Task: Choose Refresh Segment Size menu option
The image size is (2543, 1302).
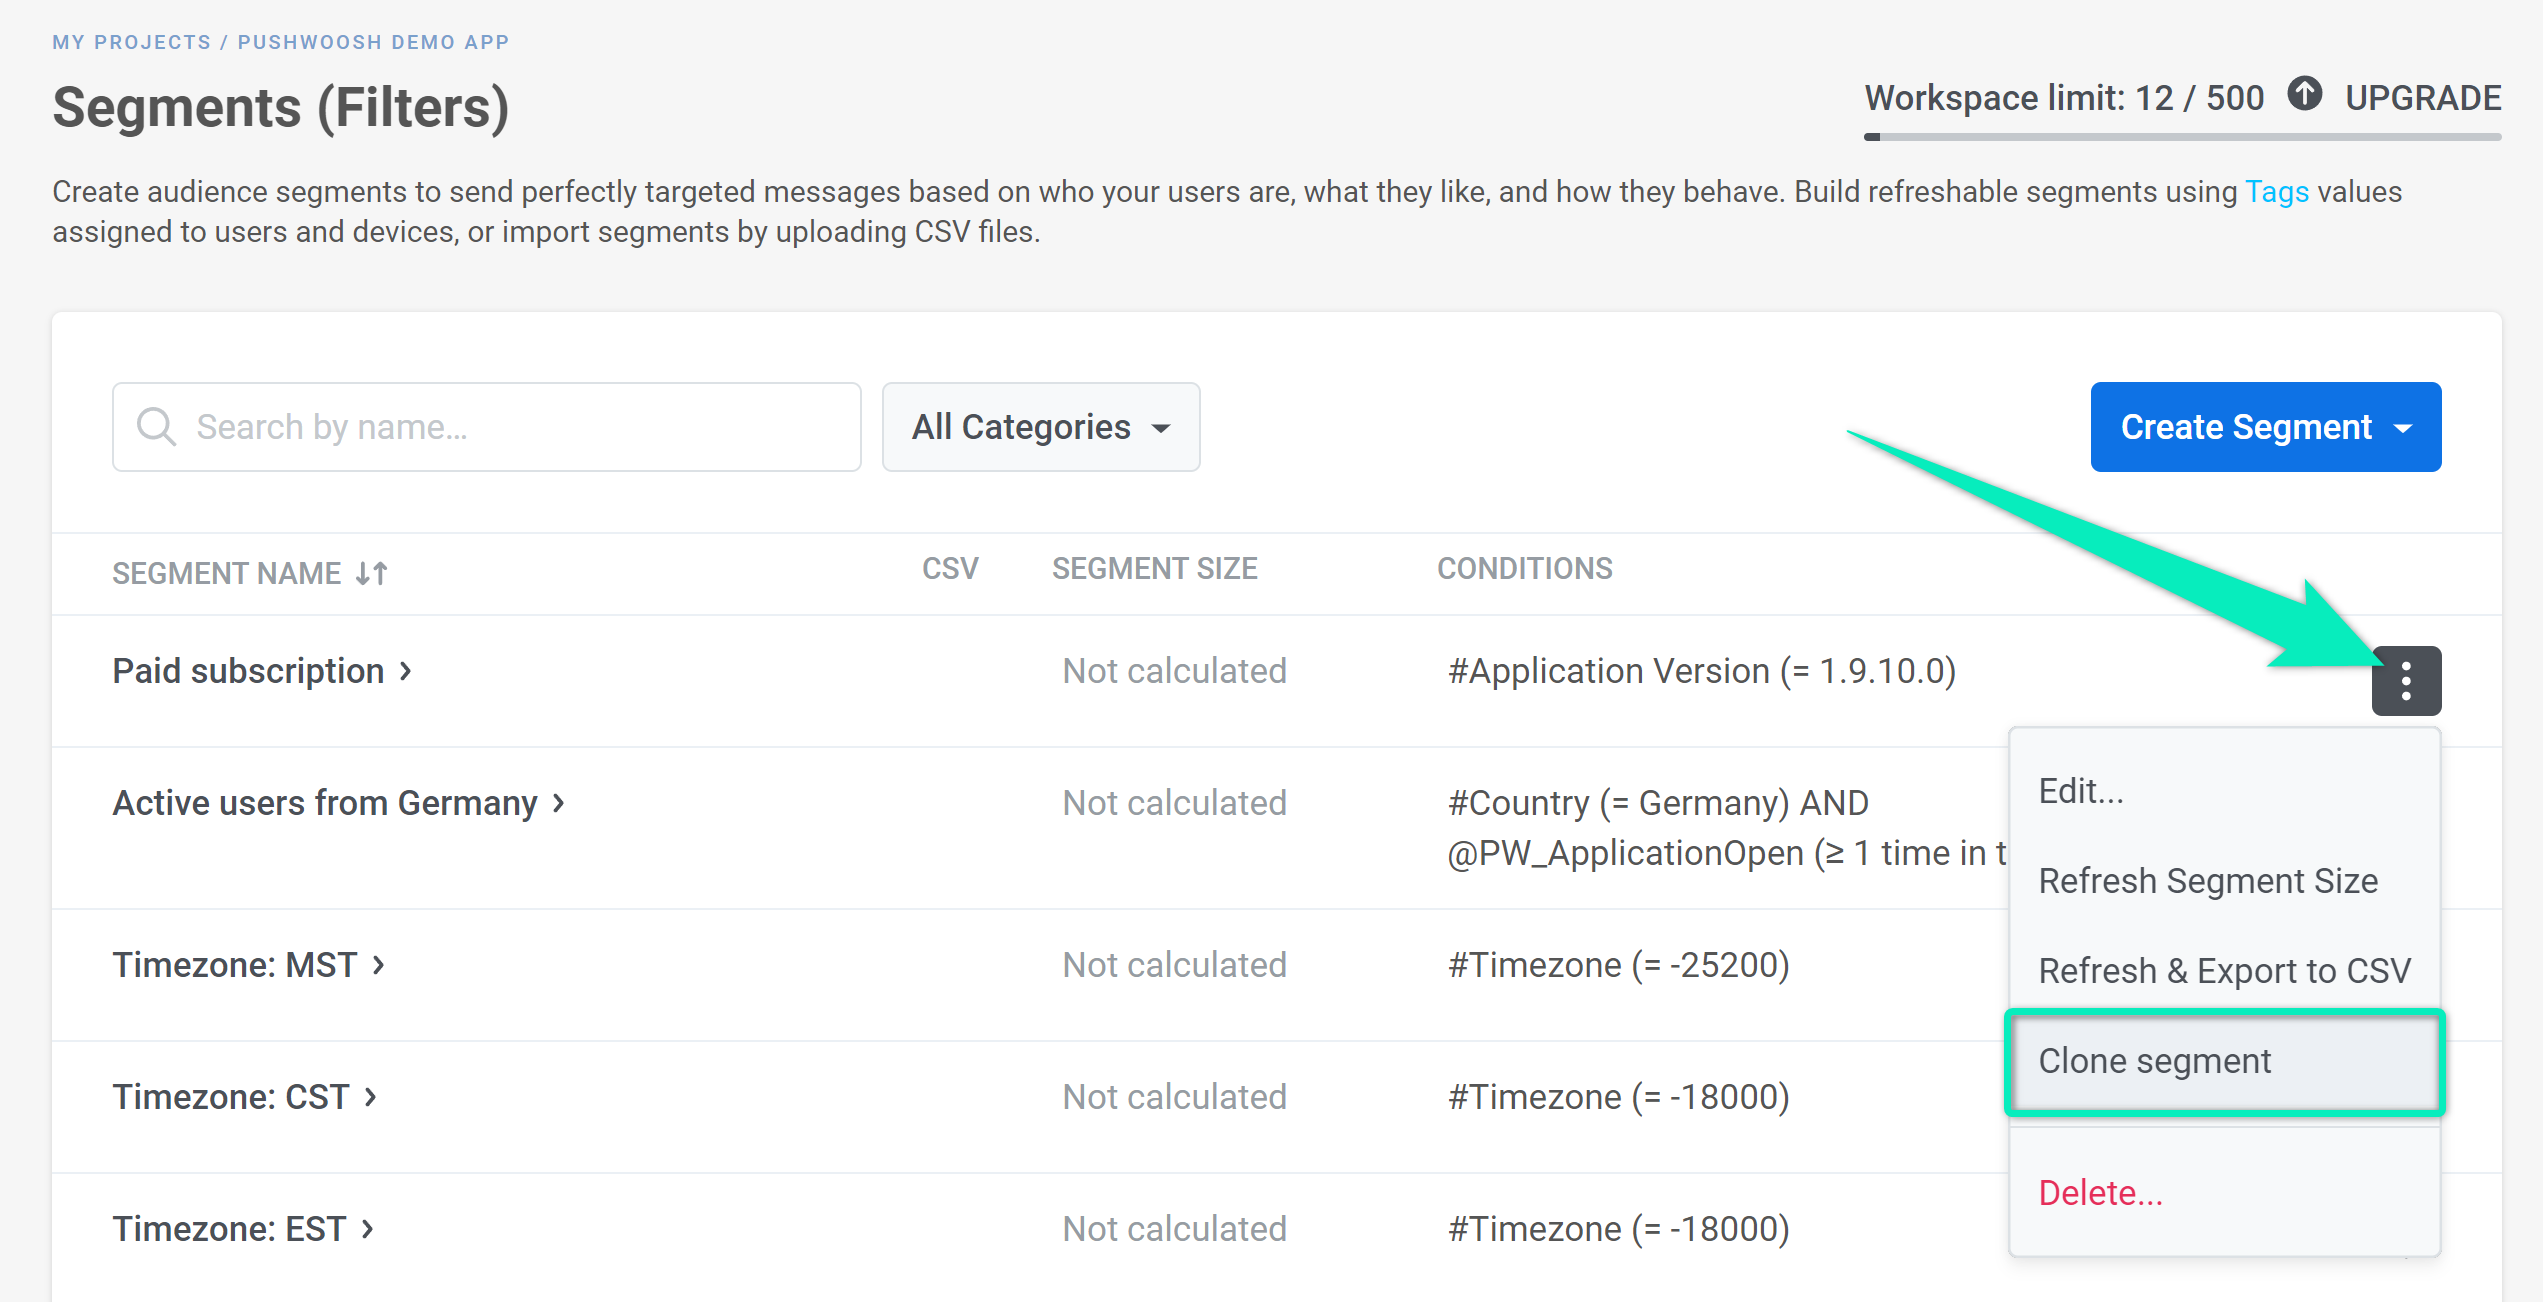Action: (2208, 881)
